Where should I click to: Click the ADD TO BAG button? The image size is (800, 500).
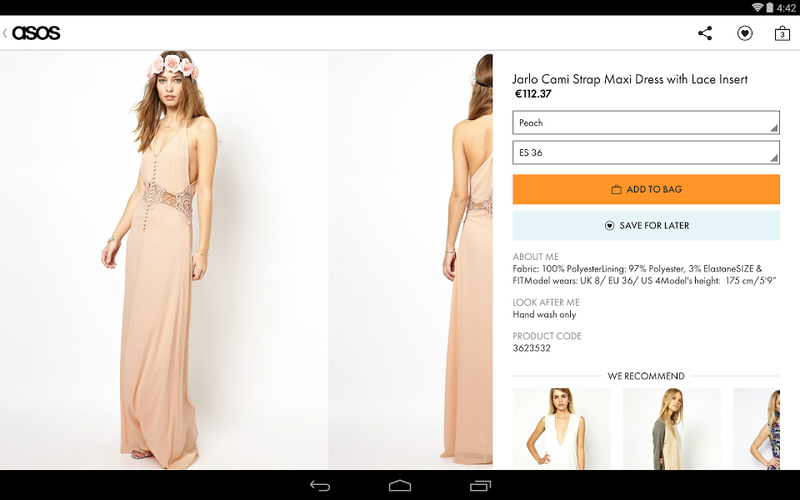(x=646, y=189)
